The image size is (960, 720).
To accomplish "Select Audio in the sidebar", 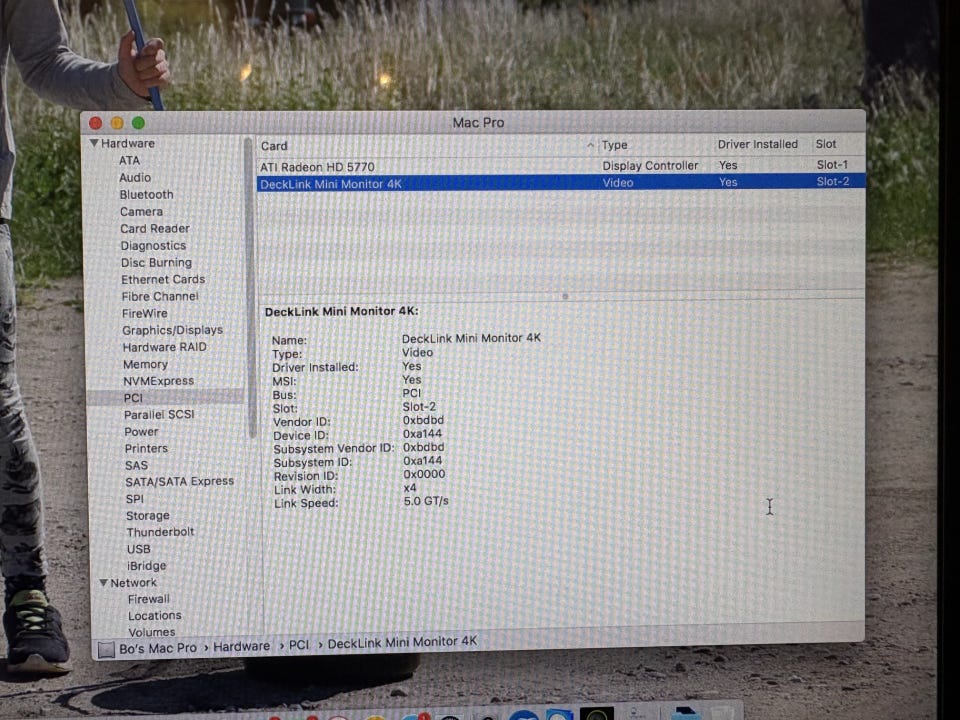I will point(135,178).
